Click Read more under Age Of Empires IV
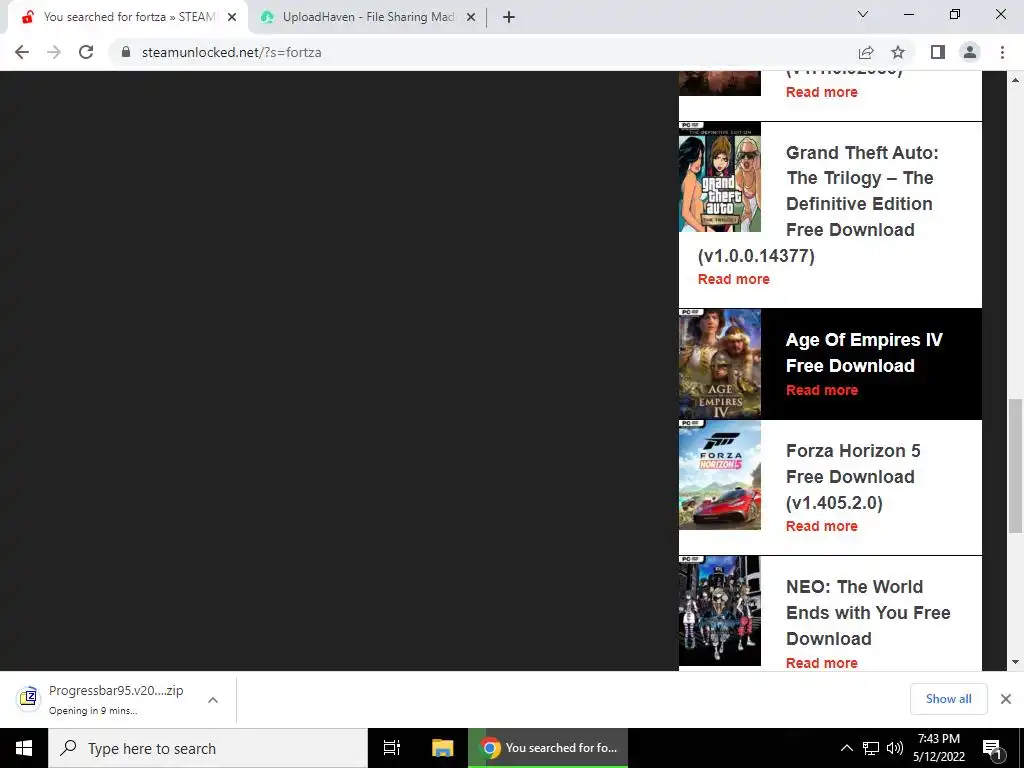 tap(822, 390)
